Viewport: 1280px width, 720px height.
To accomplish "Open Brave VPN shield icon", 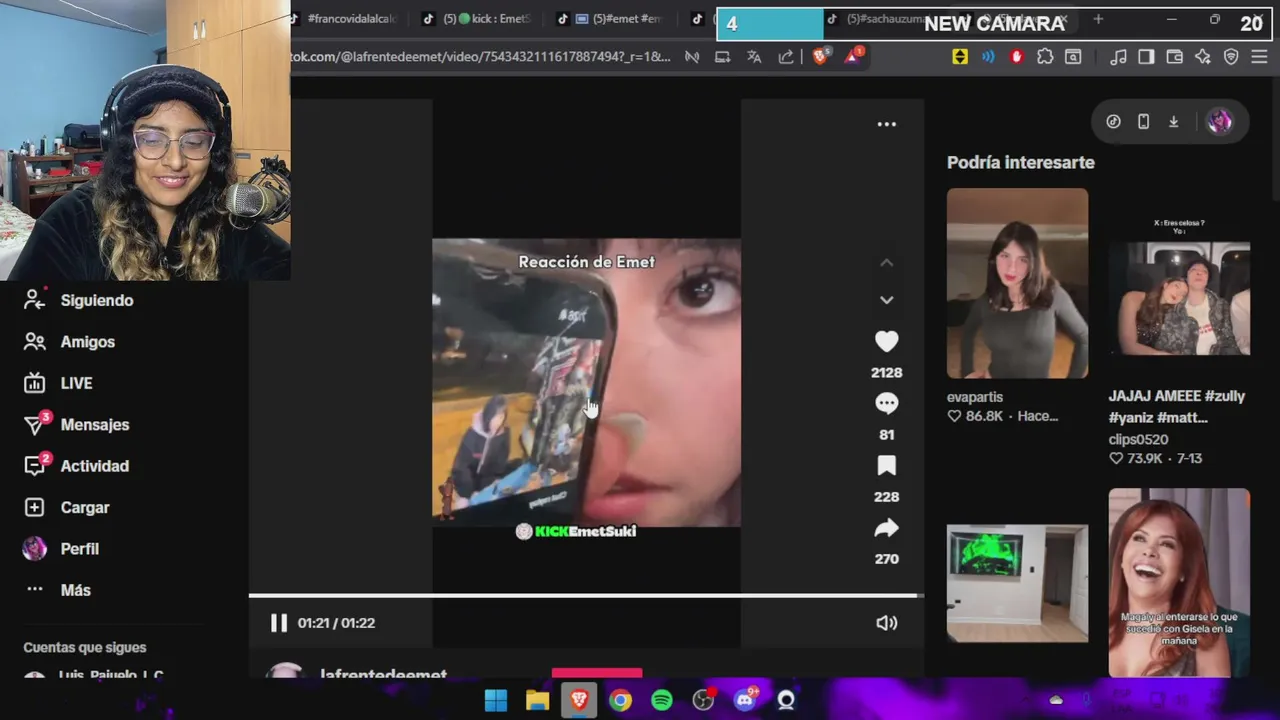I will point(1231,57).
